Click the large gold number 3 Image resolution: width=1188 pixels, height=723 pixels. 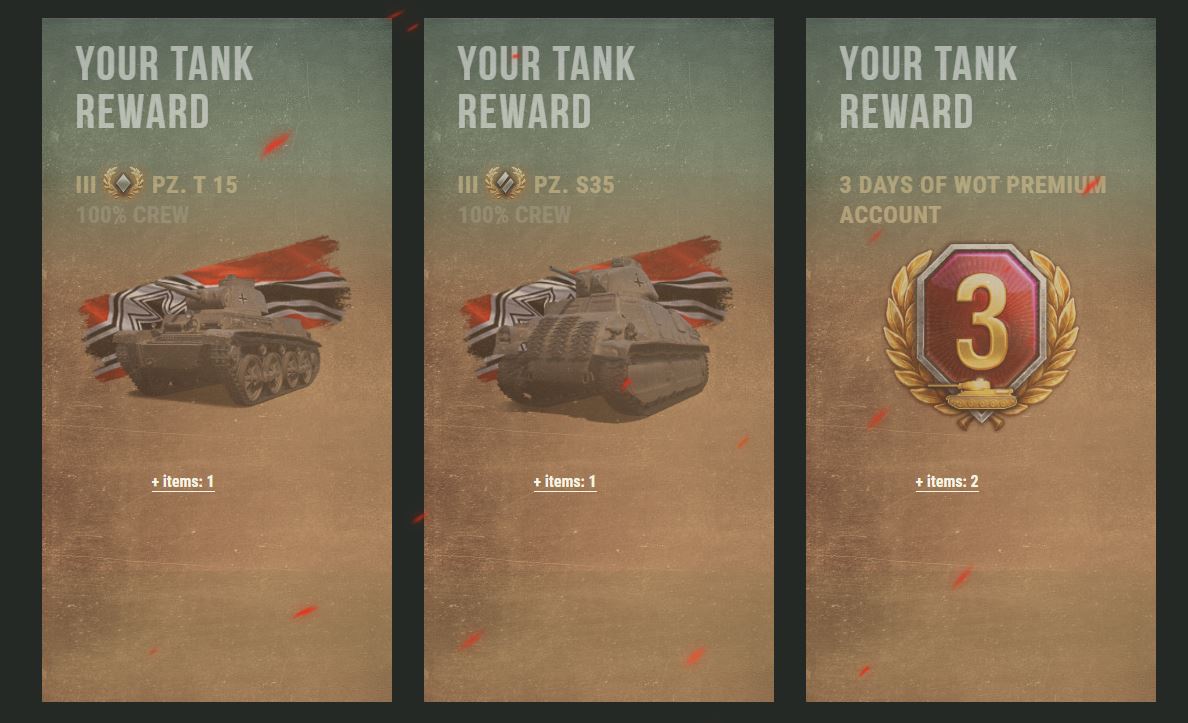pyautogui.click(x=981, y=321)
